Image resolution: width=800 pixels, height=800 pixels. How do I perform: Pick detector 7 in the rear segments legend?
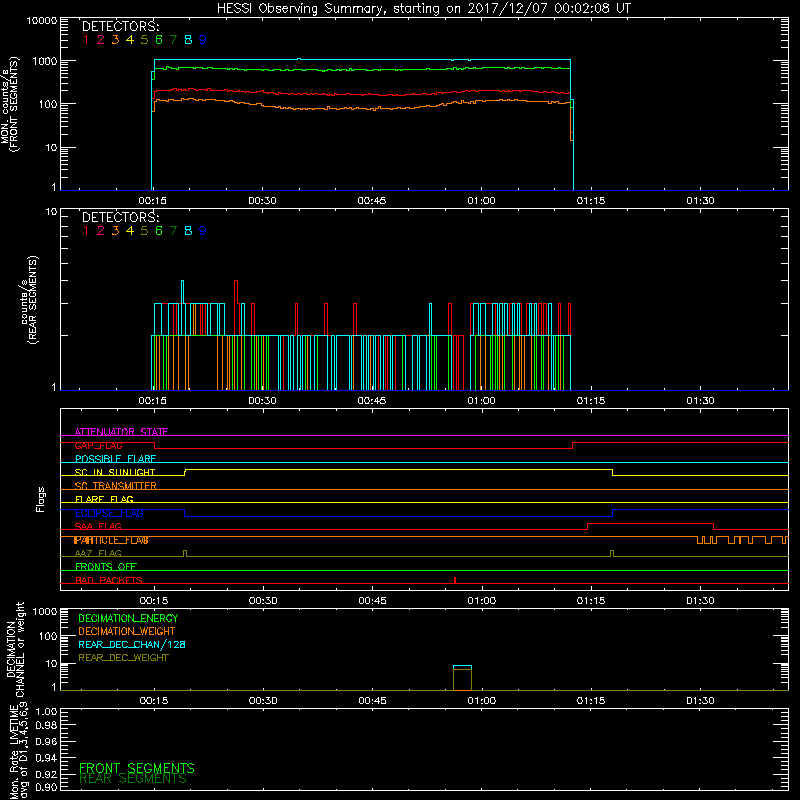tap(173, 231)
